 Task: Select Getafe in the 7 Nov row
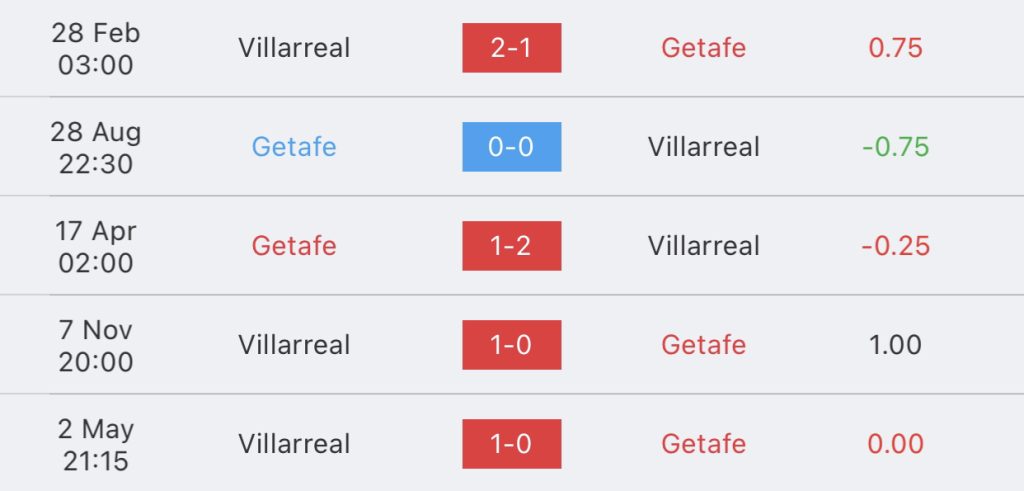[x=703, y=345]
